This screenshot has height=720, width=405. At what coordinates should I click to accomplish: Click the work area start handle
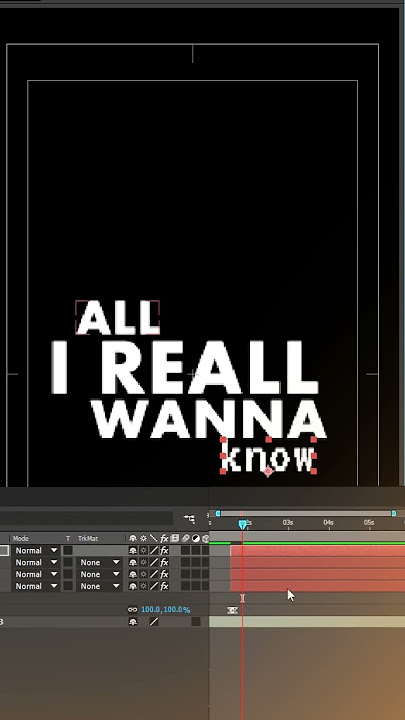[218, 513]
